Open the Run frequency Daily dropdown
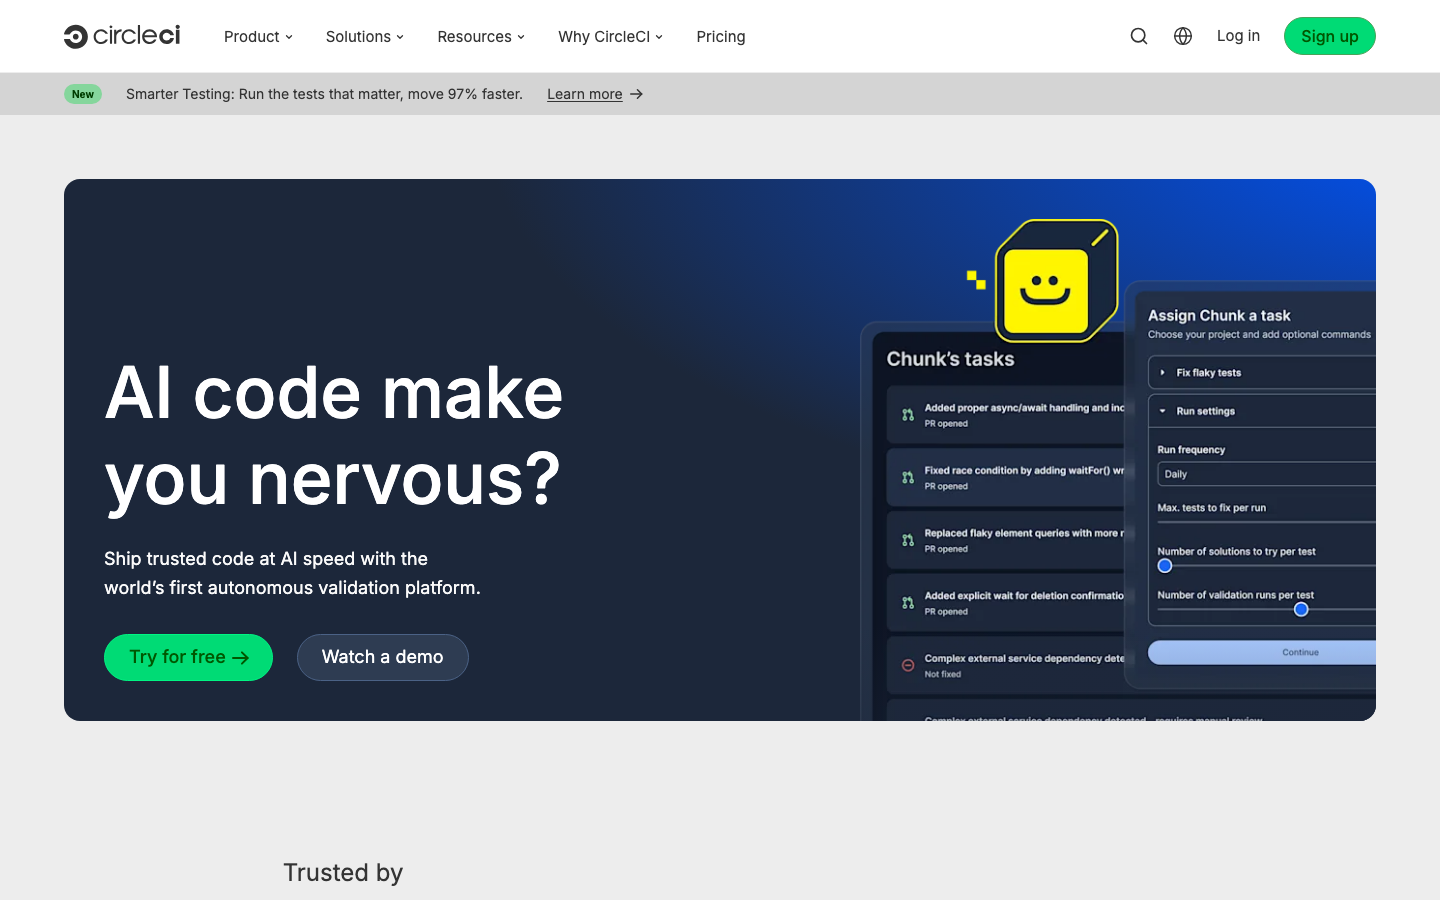The width and height of the screenshot is (1440, 900). (x=1267, y=474)
